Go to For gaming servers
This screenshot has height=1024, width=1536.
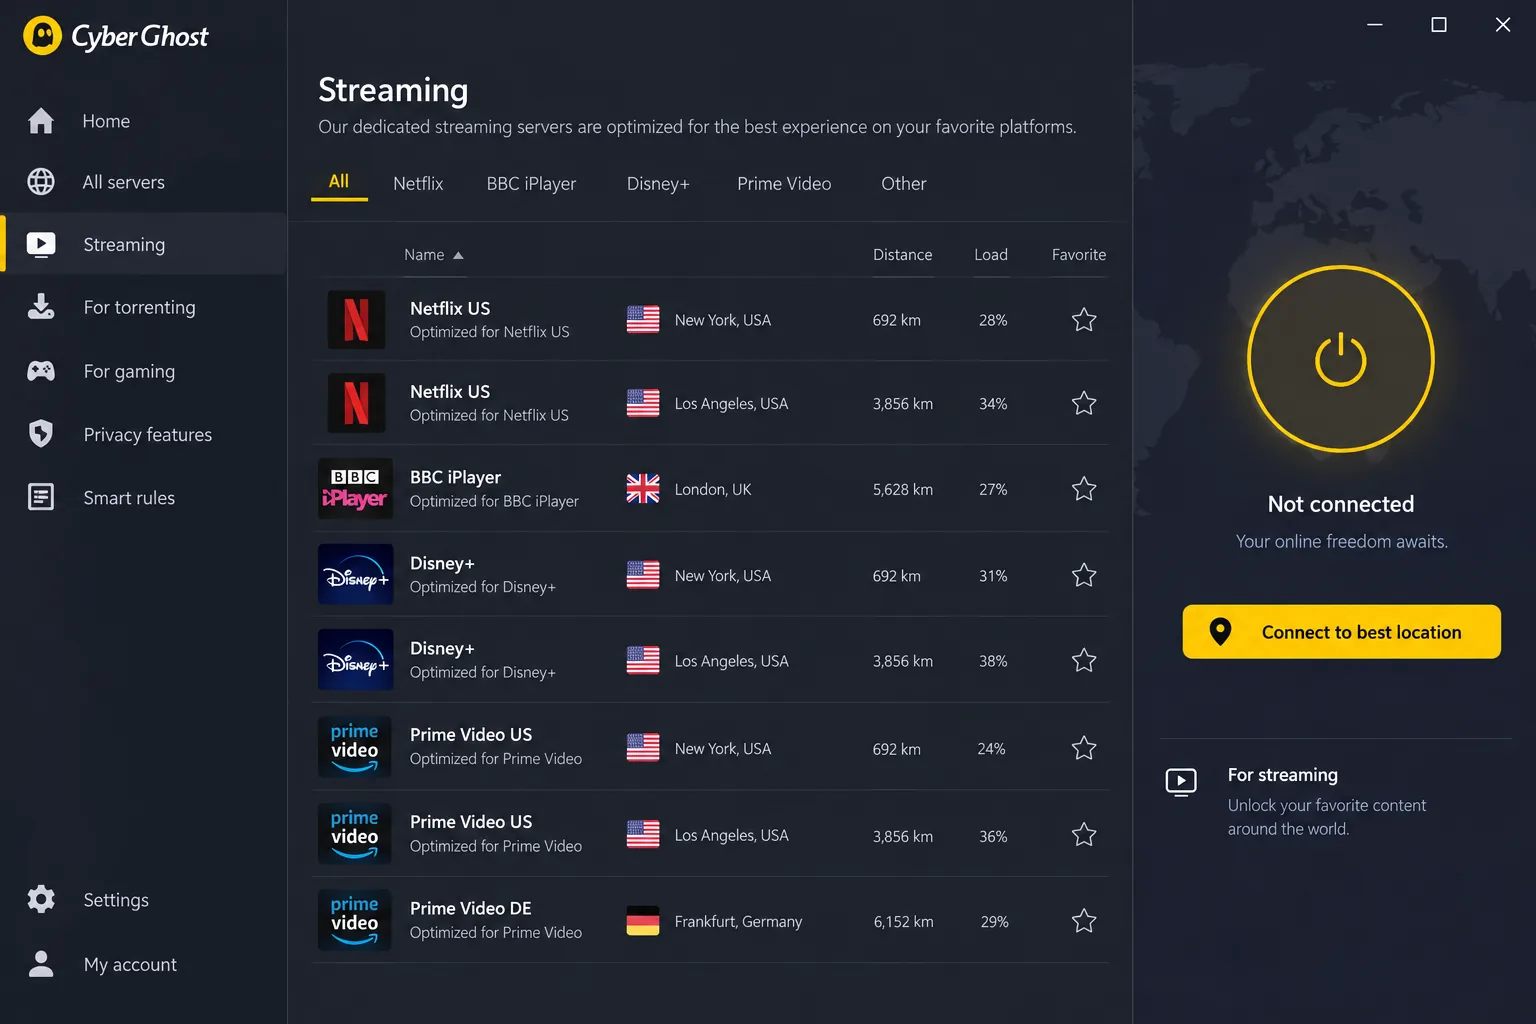[x=143, y=371]
